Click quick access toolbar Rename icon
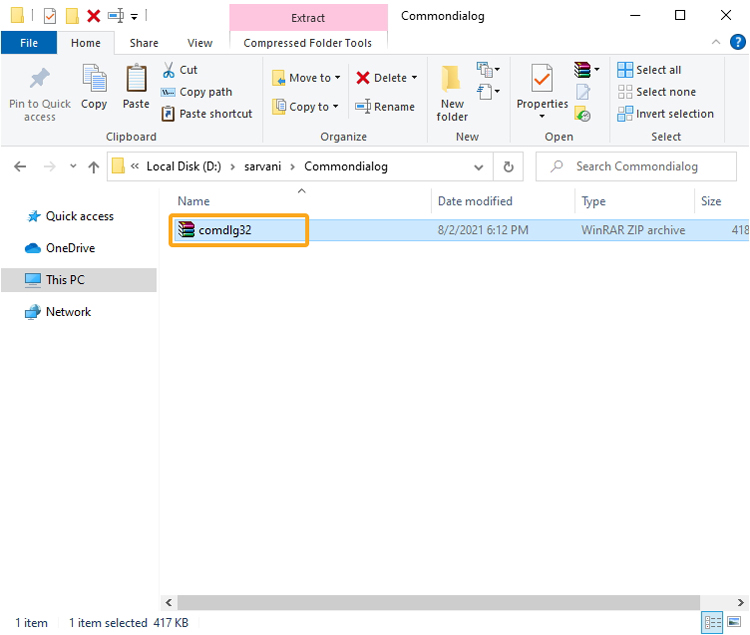 click(116, 16)
